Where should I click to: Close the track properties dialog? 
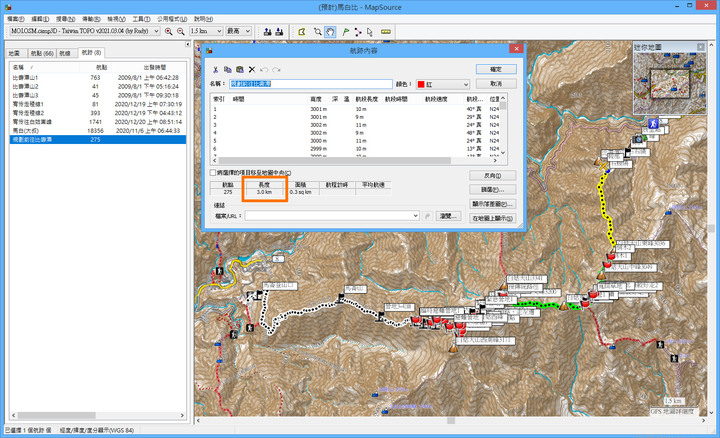click(516, 49)
